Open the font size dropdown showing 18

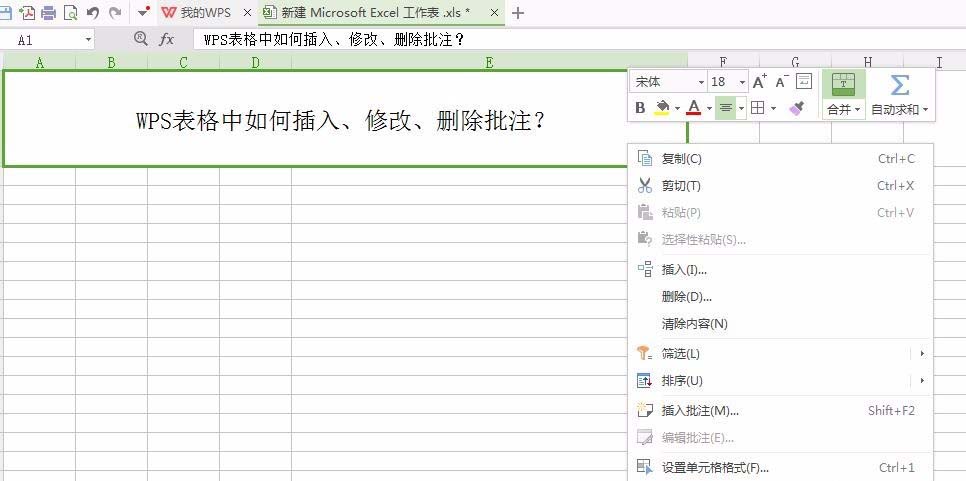[728, 81]
